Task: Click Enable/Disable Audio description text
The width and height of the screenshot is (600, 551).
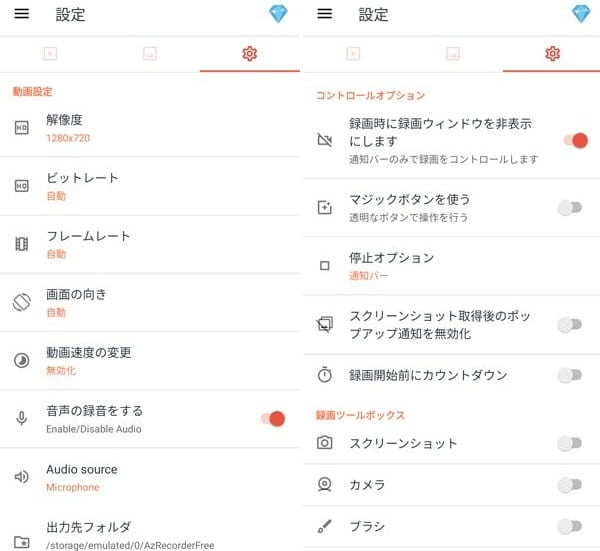Action: 94,429
